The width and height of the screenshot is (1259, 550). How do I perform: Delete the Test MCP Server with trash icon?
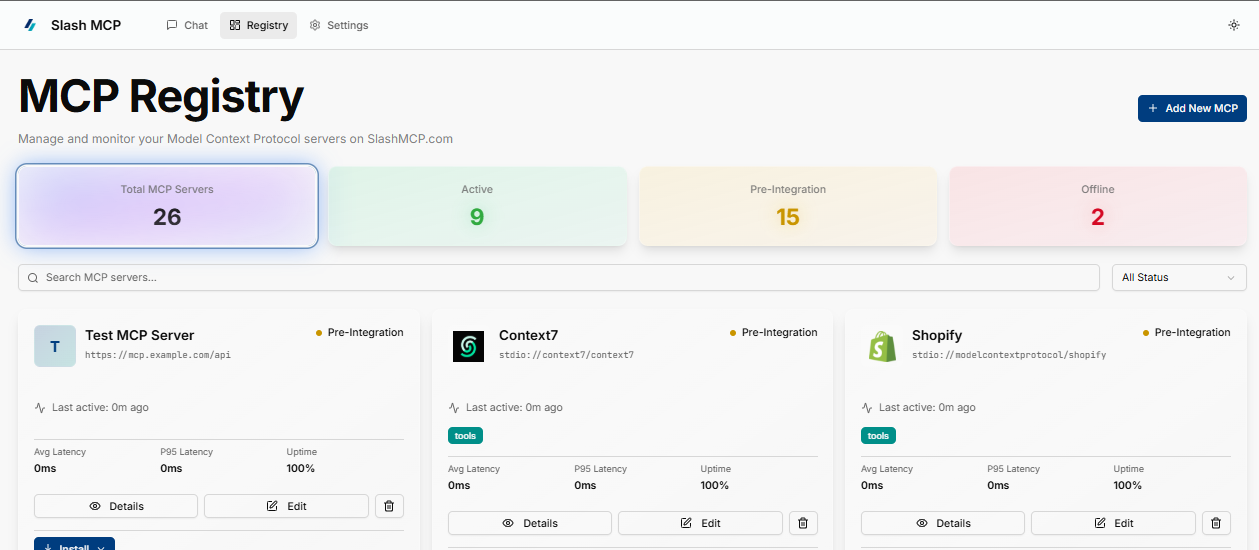[389, 506]
